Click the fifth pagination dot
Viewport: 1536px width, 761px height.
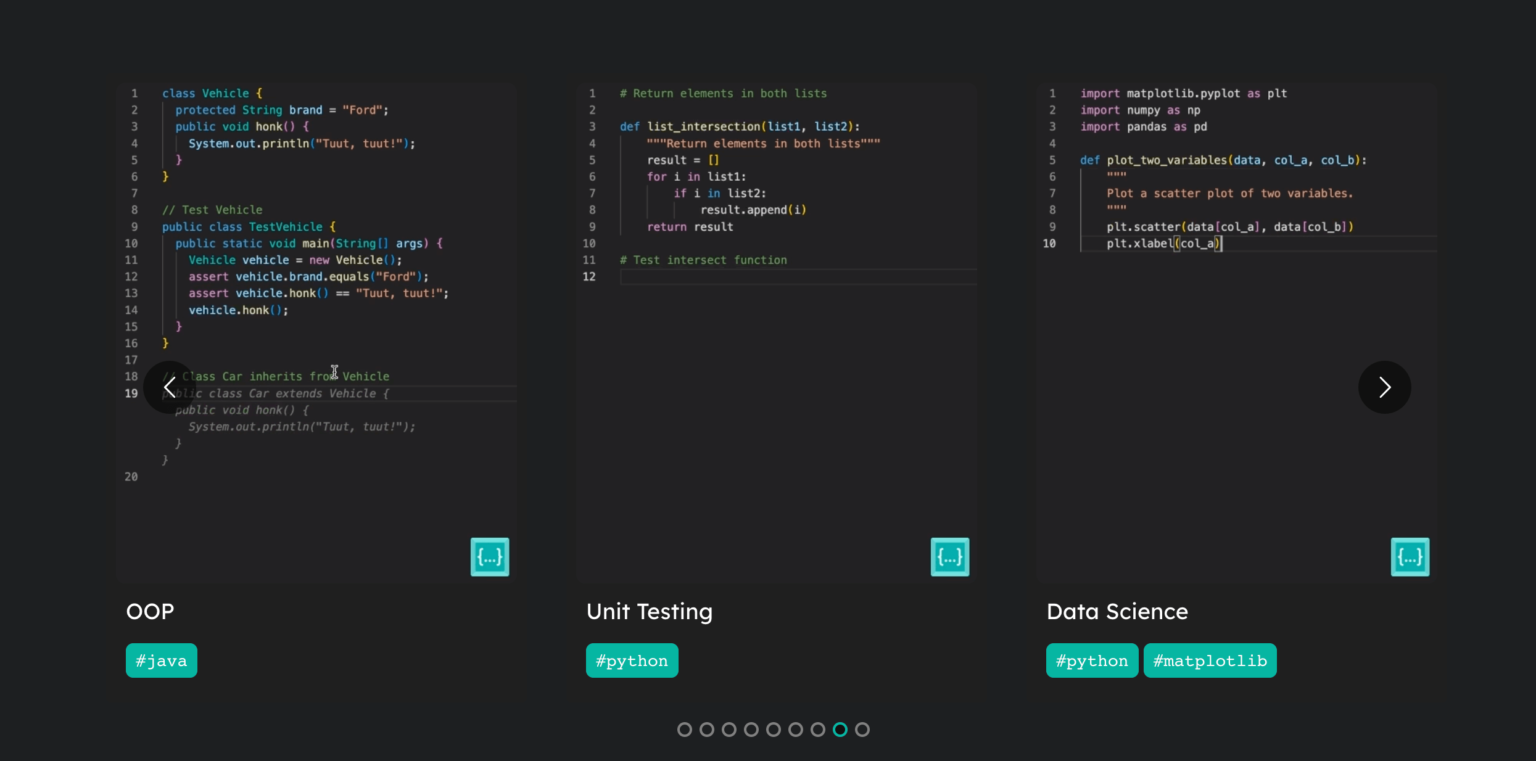[x=773, y=729]
